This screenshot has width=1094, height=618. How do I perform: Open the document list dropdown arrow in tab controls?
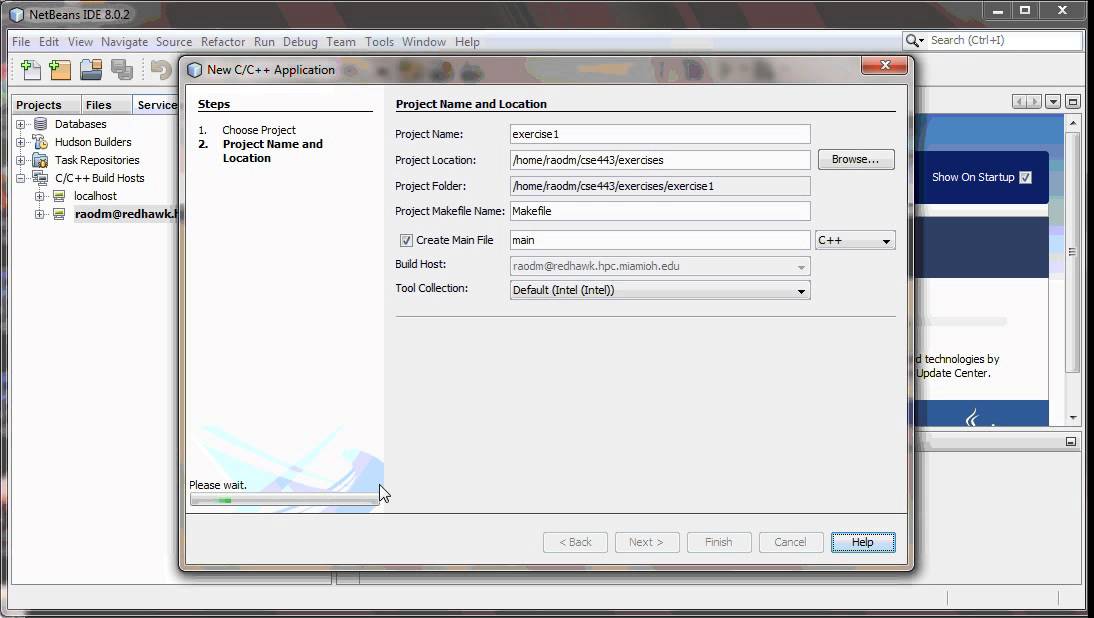(1053, 102)
